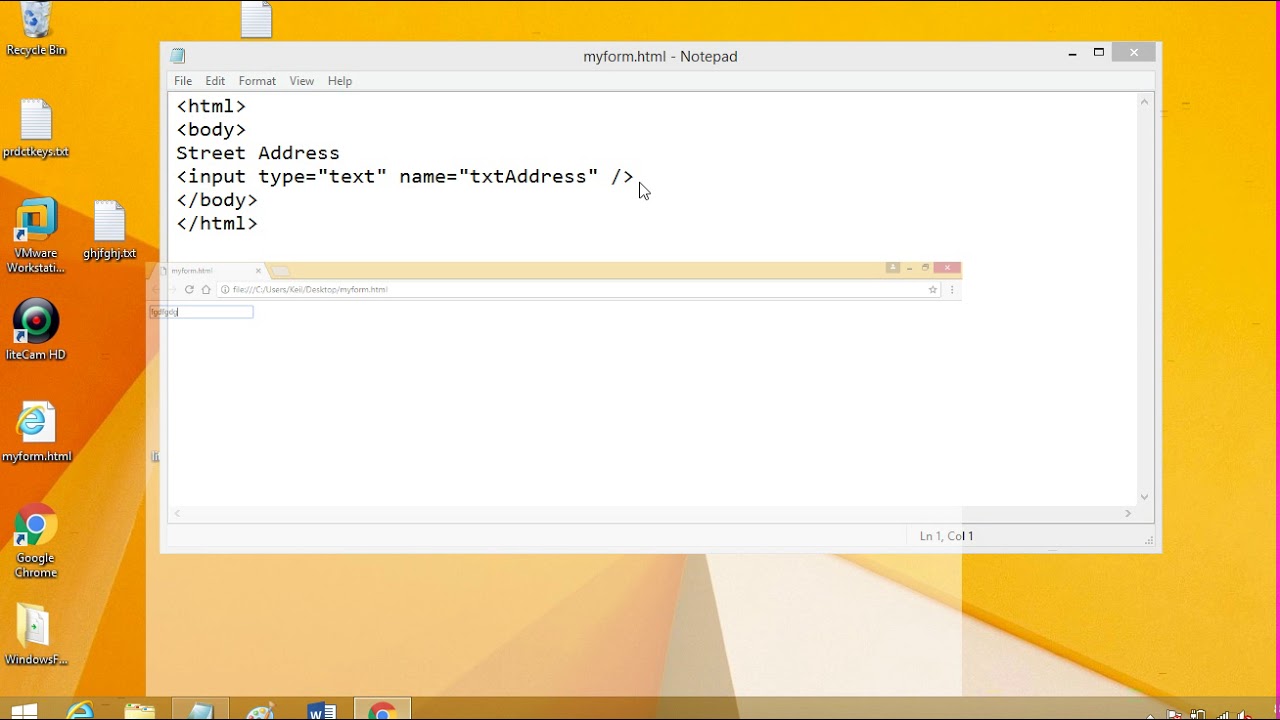Click the Word icon in the taskbar
This screenshot has height=720, width=1280.
click(322, 711)
